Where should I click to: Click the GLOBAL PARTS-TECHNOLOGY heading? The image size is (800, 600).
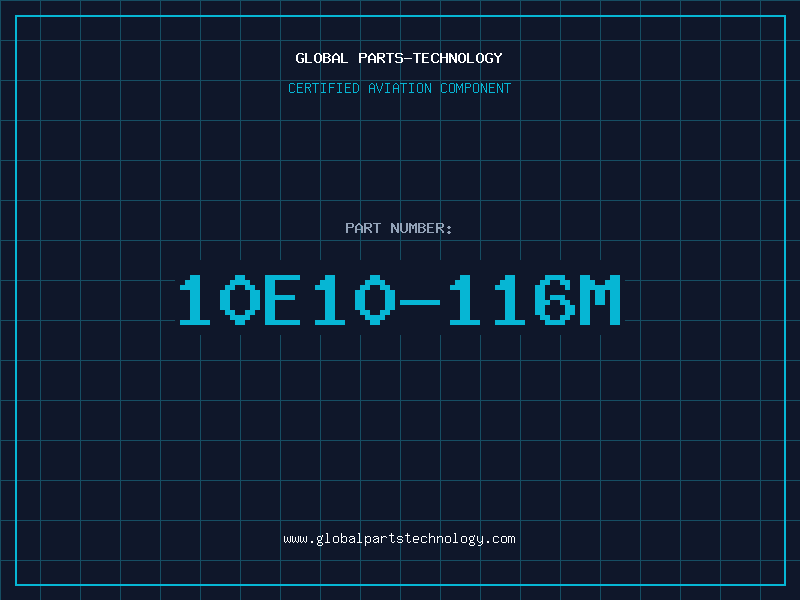click(x=399, y=58)
